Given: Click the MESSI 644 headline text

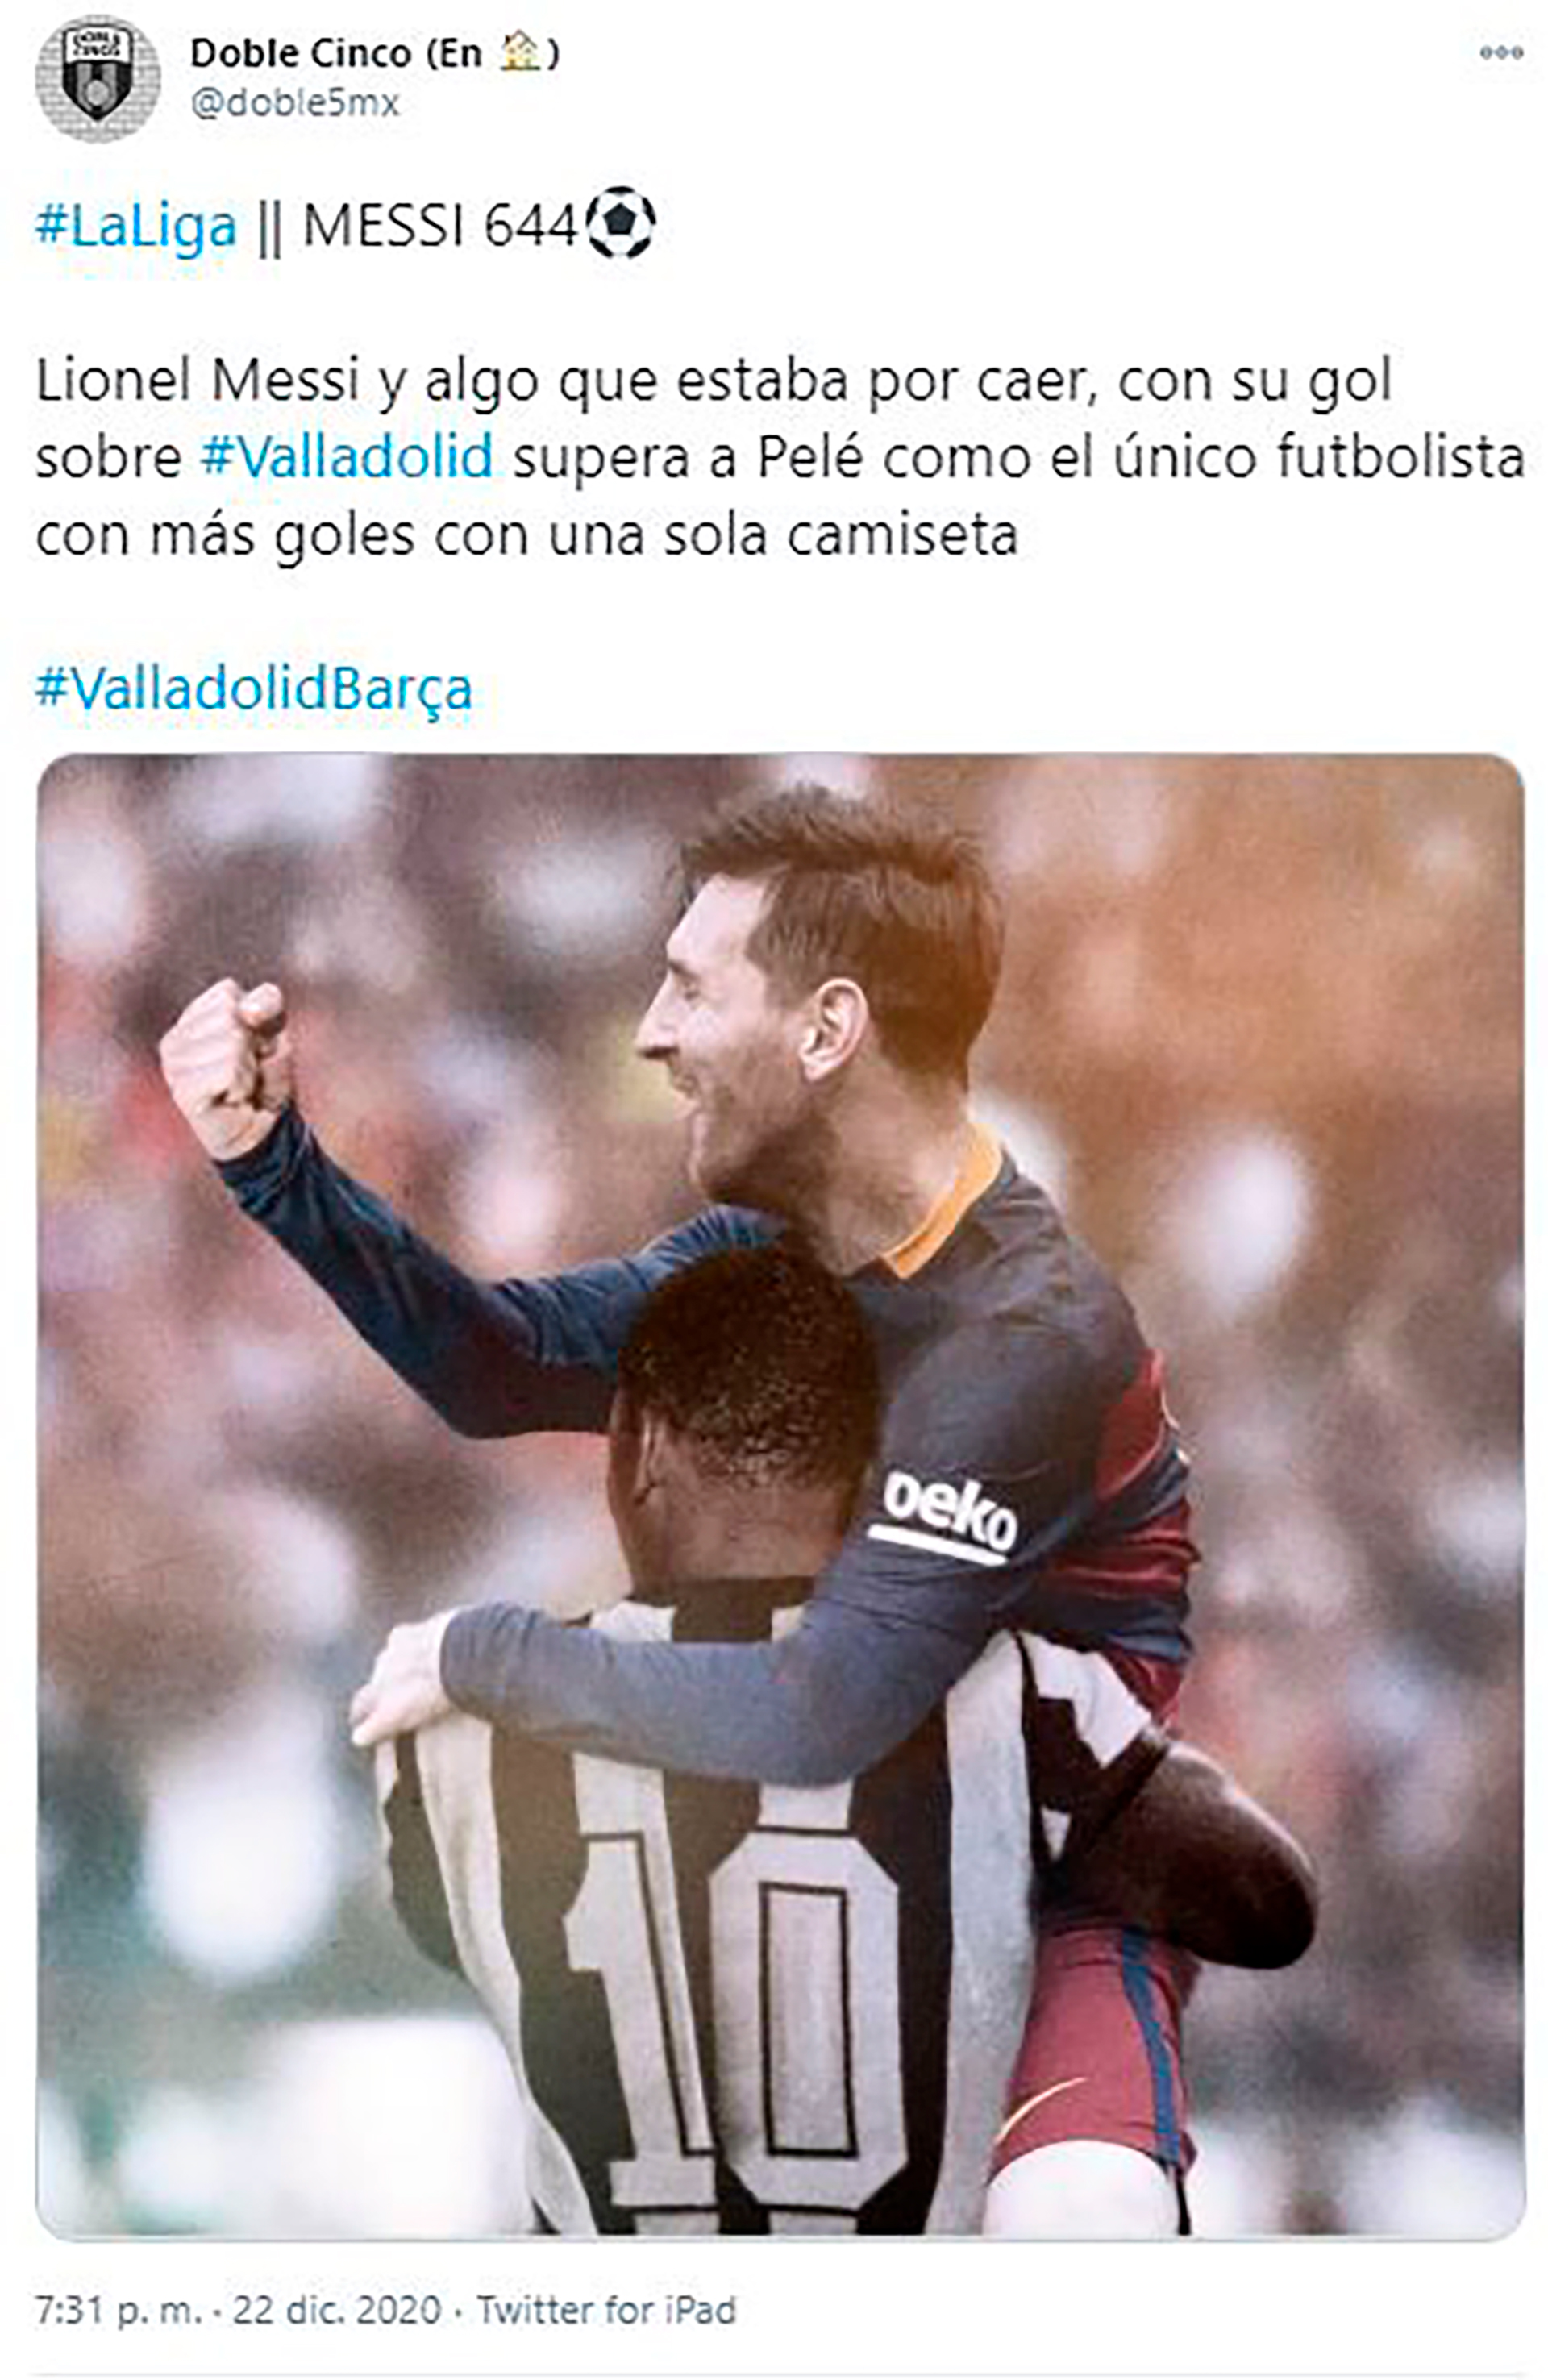Looking at the screenshot, I should click(440, 226).
